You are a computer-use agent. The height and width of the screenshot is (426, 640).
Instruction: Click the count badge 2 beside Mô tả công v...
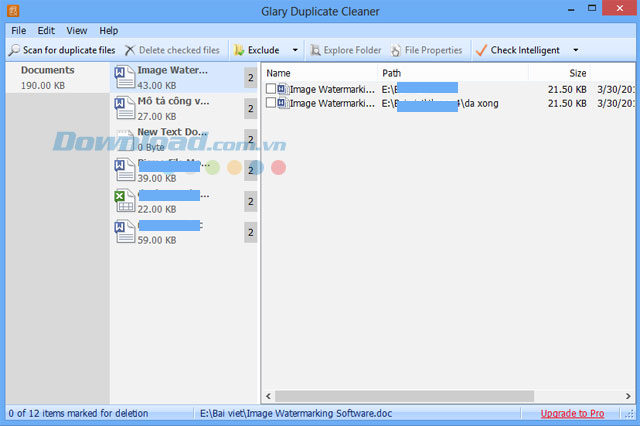pos(251,109)
